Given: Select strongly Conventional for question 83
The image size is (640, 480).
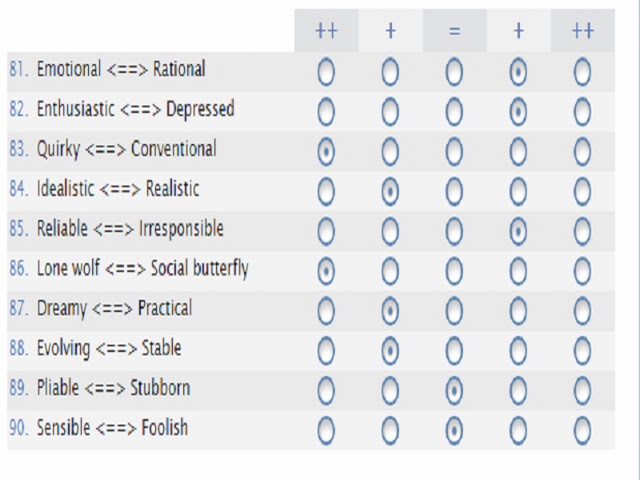Looking at the screenshot, I should coord(582,152).
